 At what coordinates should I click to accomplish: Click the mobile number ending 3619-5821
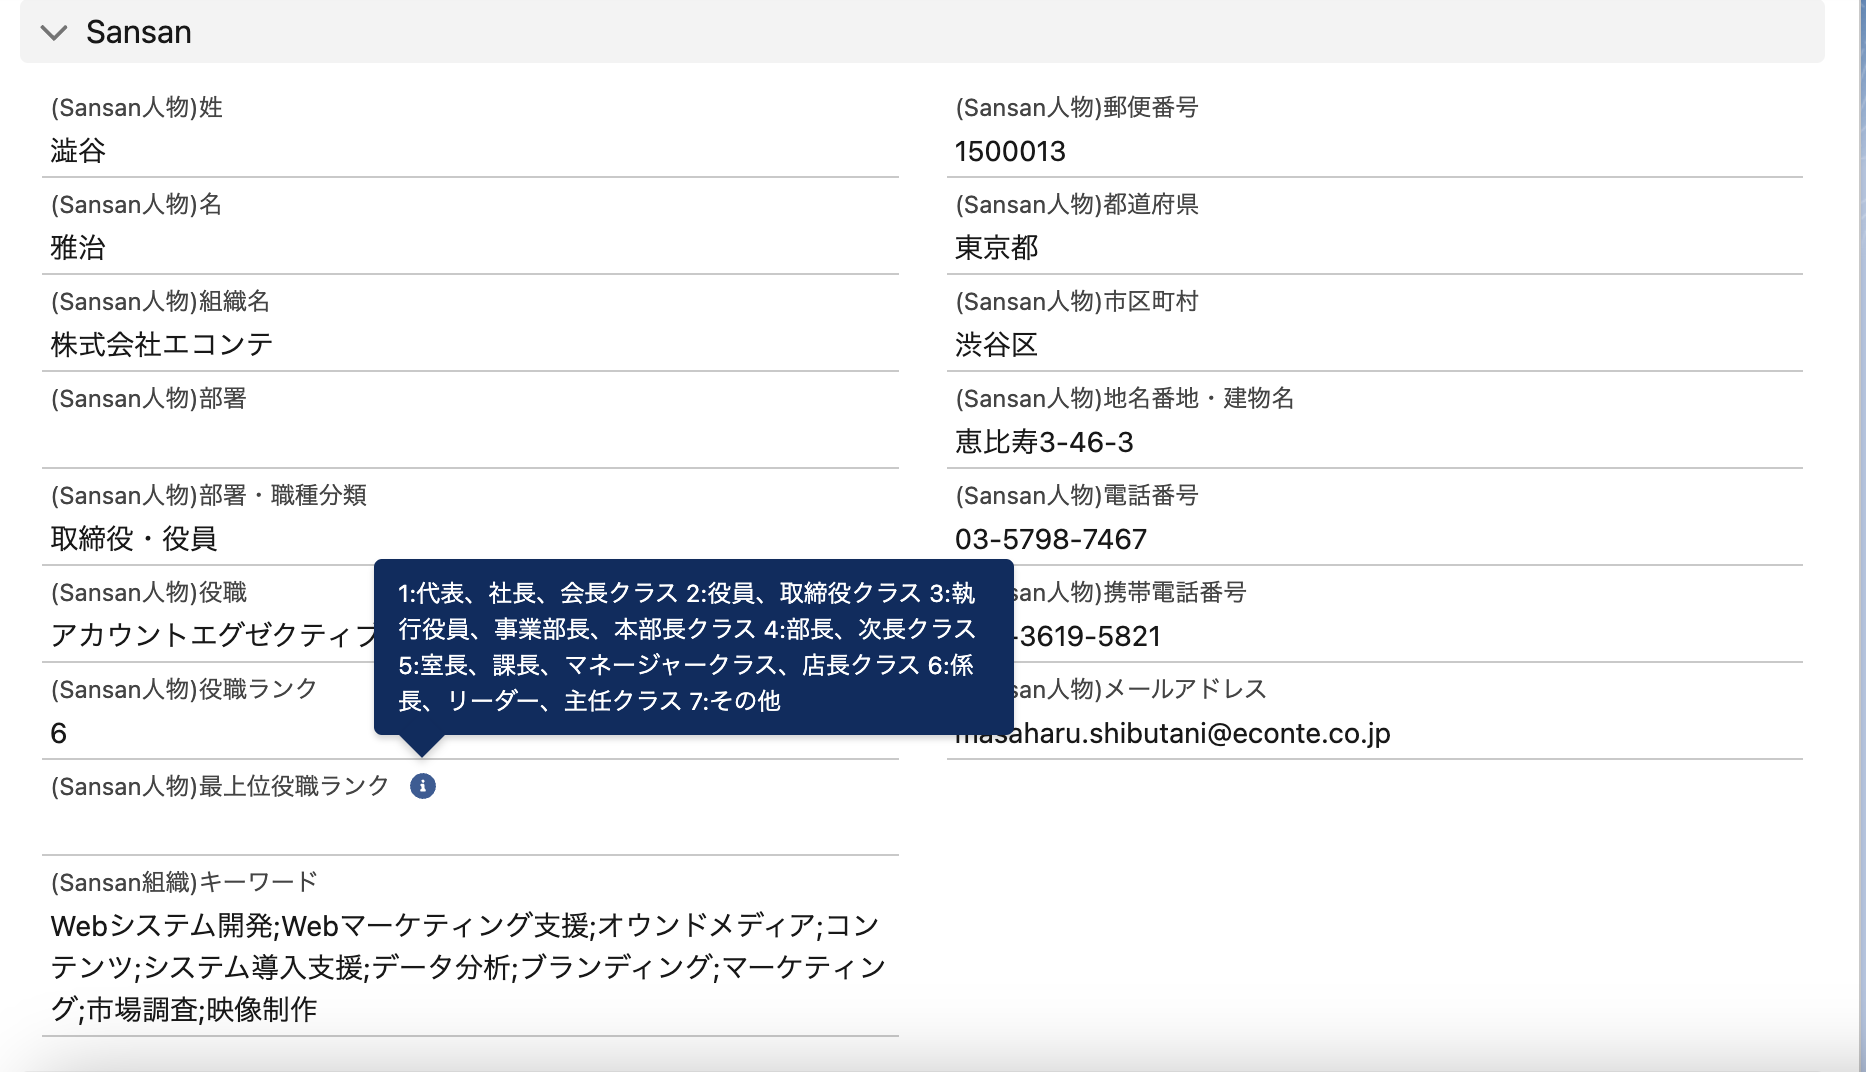pyautogui.click(x=1088, y=636)
